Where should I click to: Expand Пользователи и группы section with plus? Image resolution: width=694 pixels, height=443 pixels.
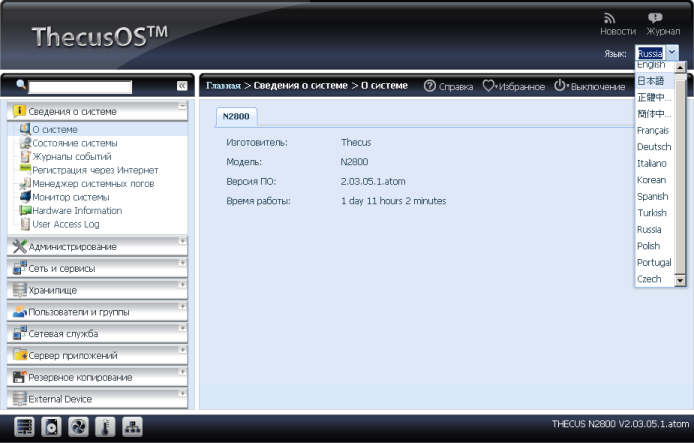tap(182, 306)
